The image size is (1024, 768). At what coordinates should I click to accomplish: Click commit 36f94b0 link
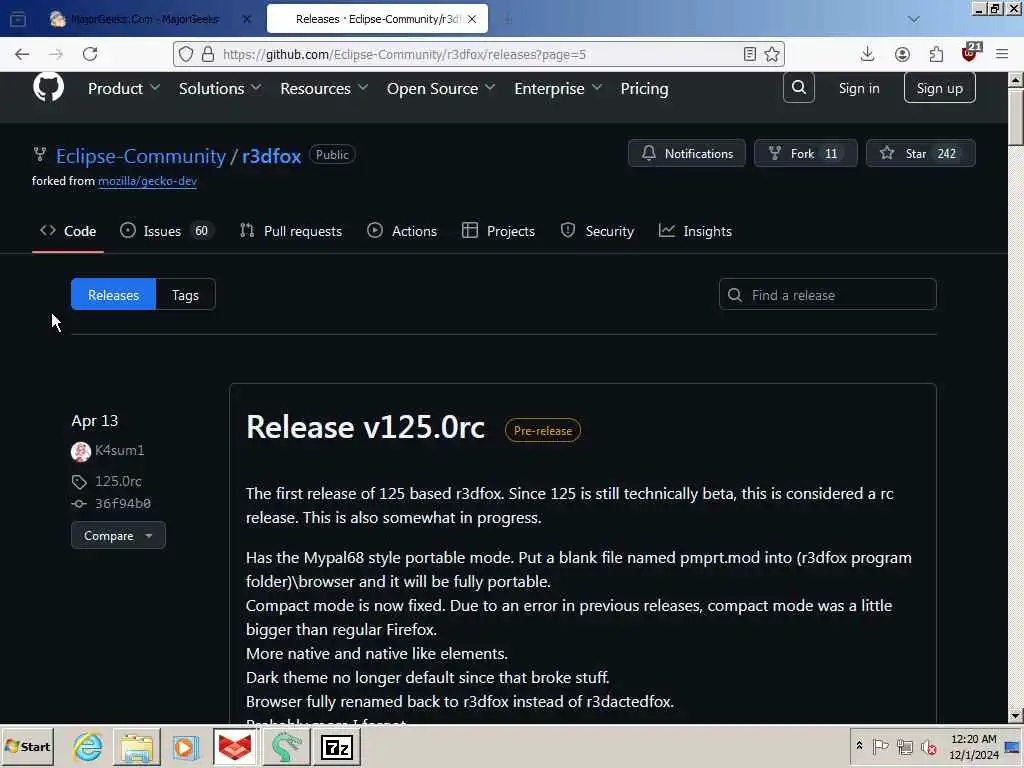point(123,504)
